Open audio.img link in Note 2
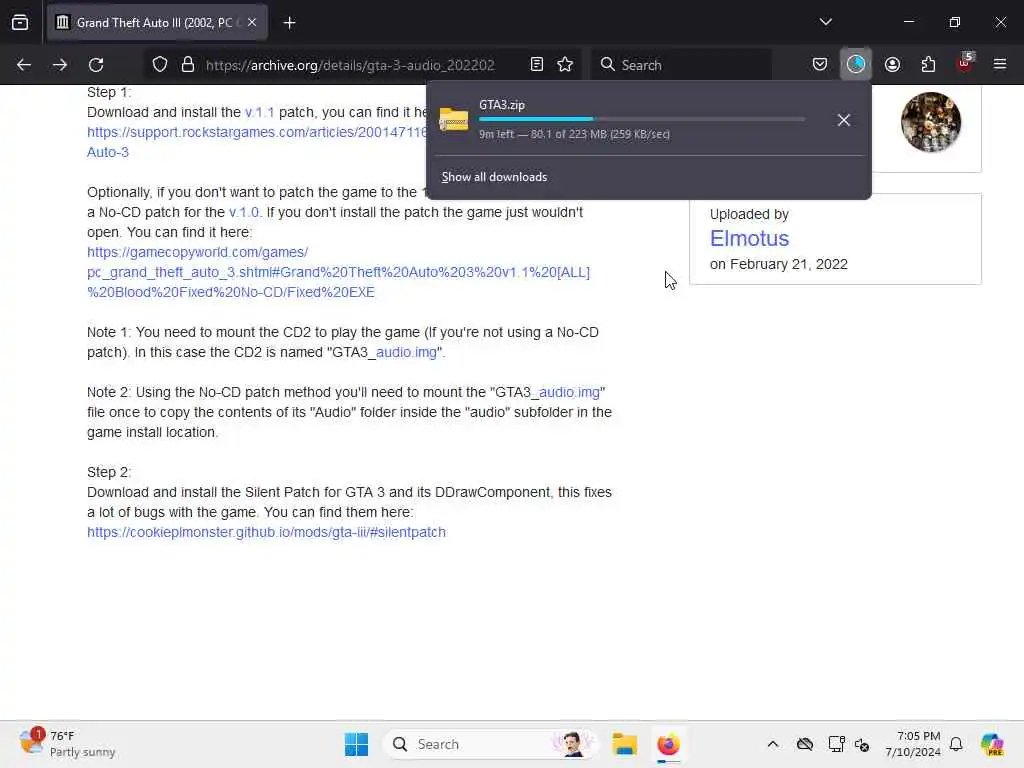 click(569, 392)
